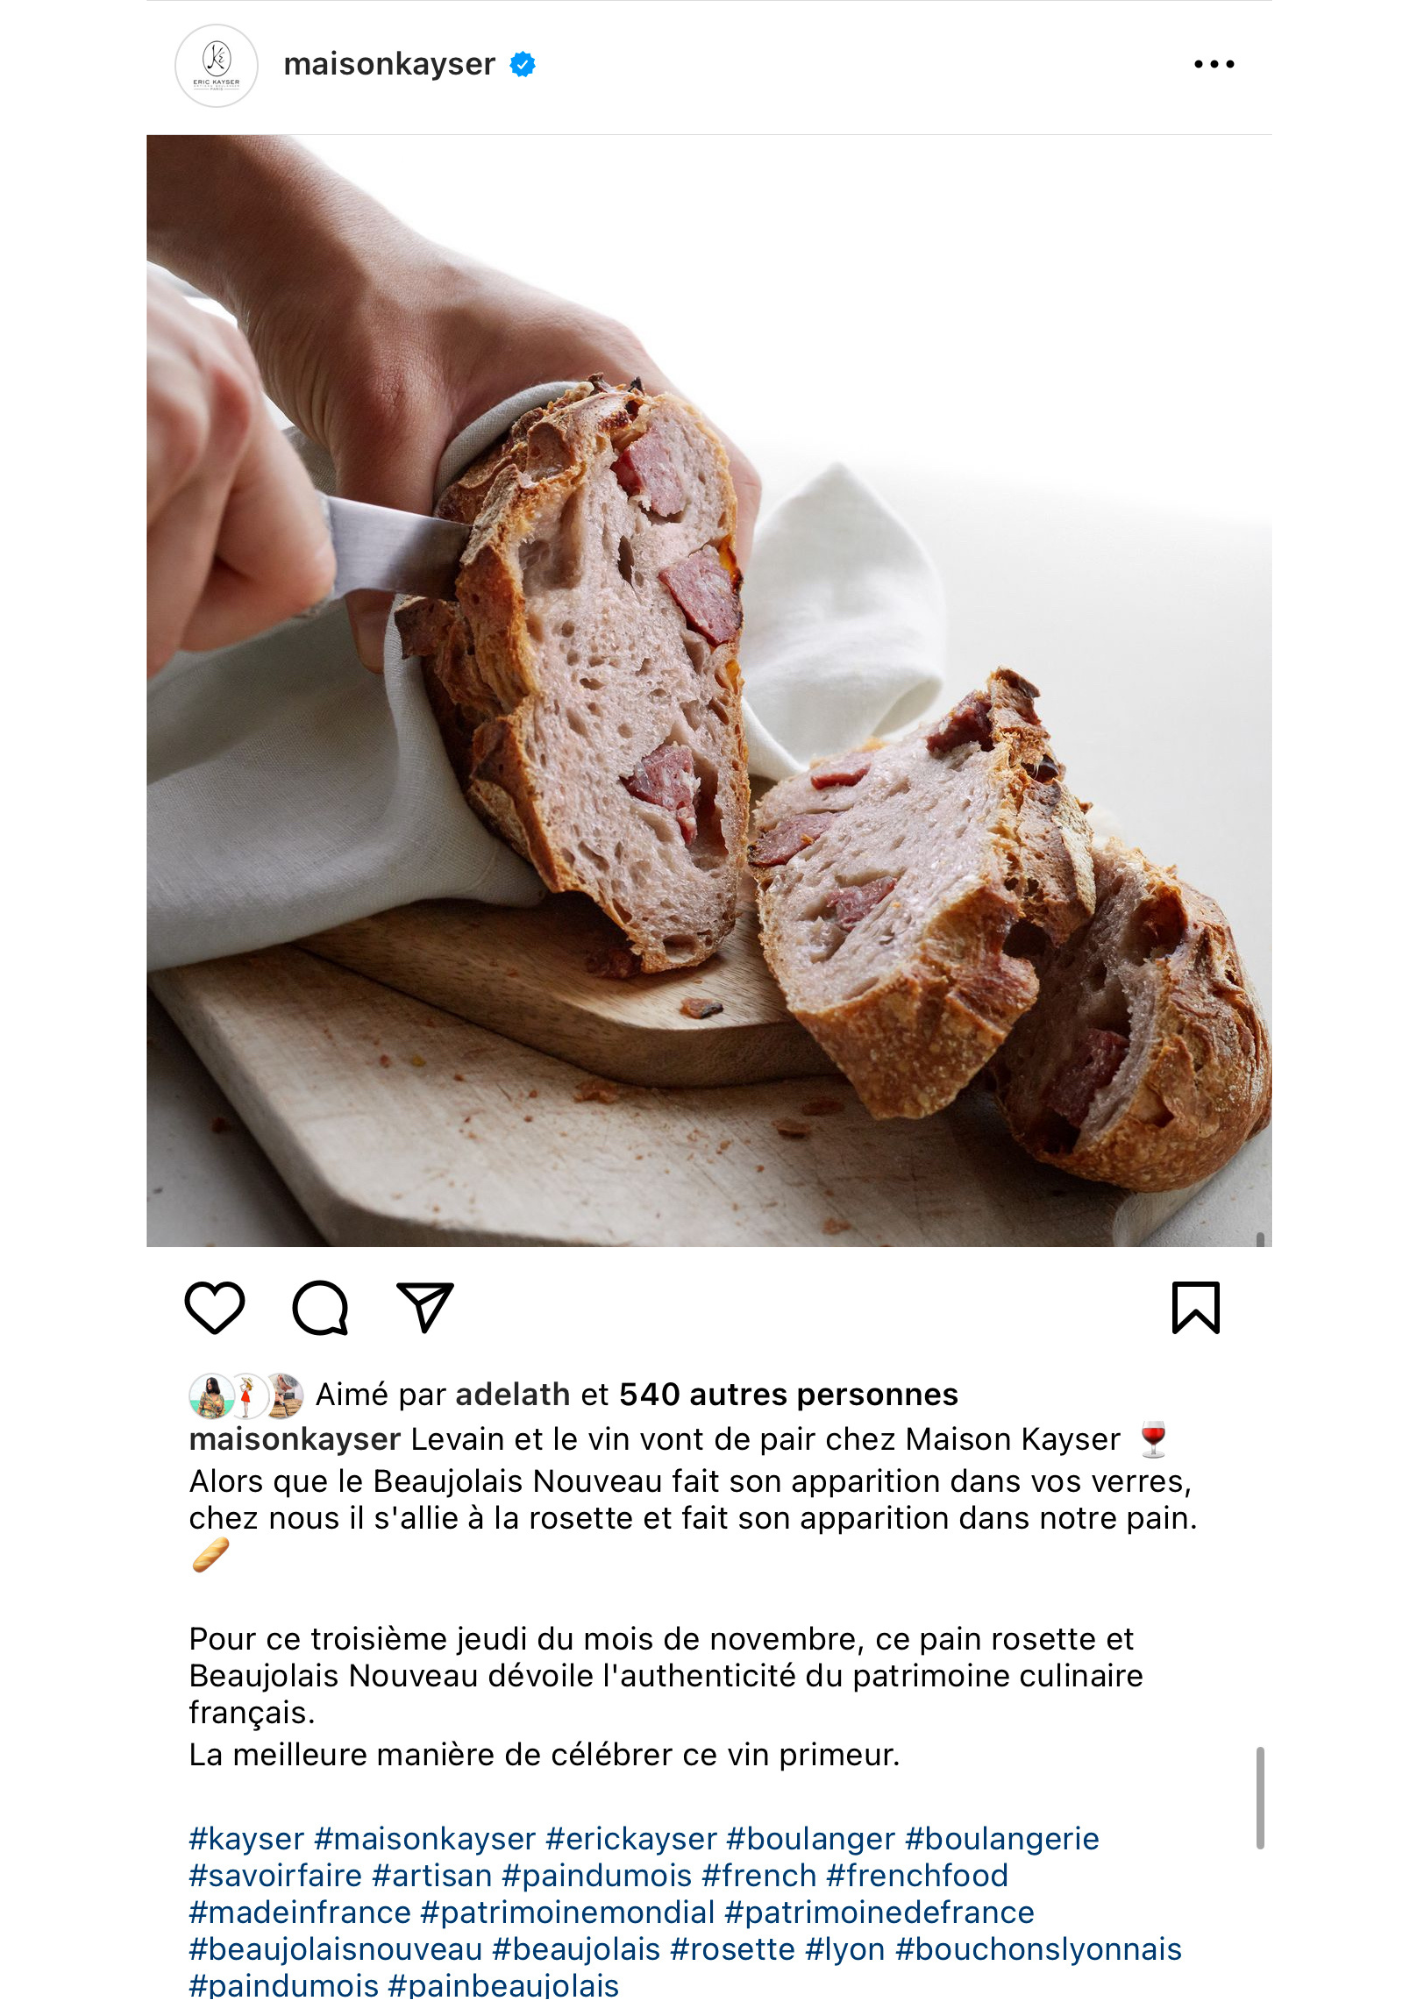Open maisonkayser username in the caption
This screenshot has height=2000, width=1414.
pos(295,1439)
